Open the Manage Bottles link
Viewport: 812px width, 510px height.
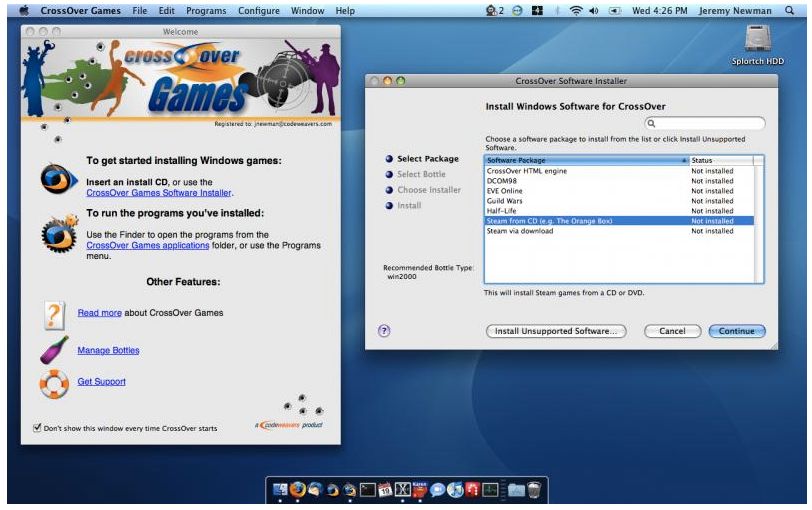coord(108,351)
